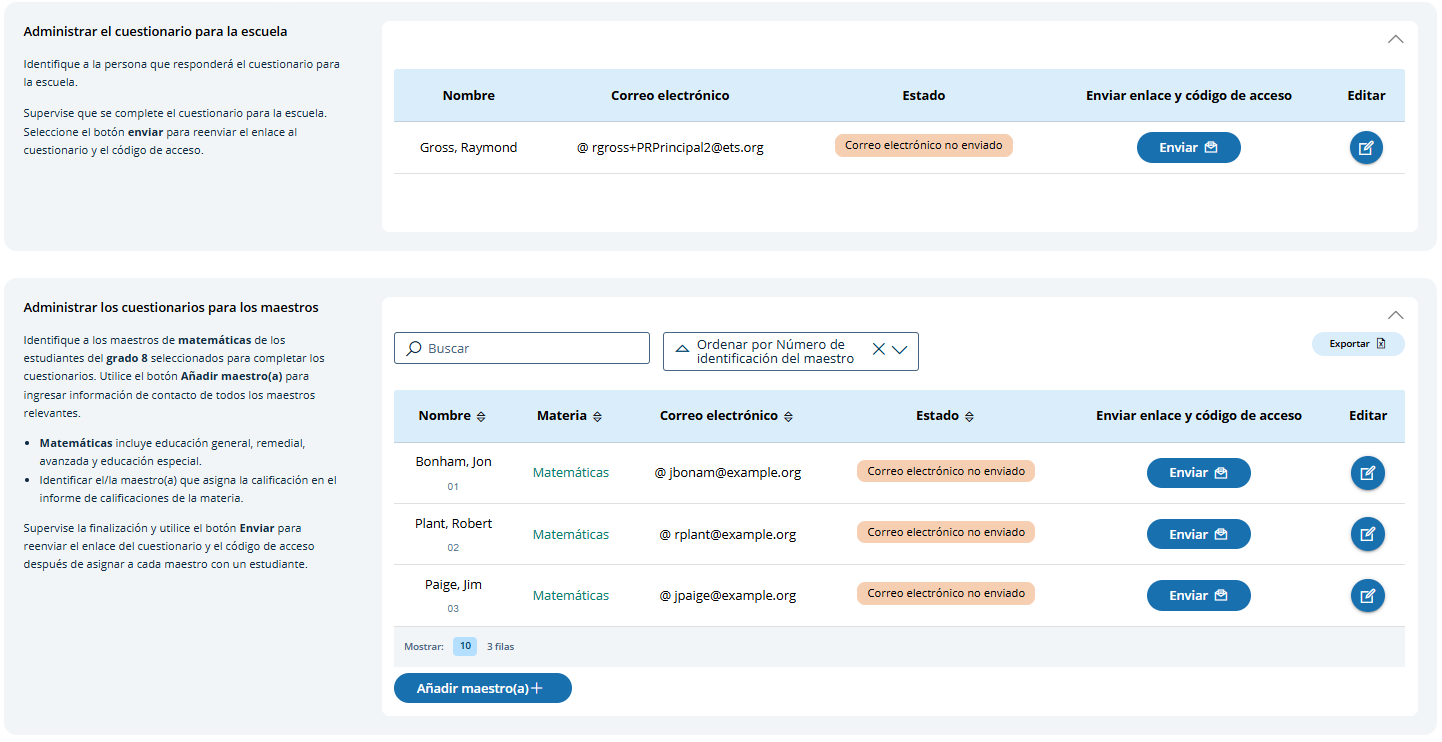The width and height of the screenshot is (1442, 742).
Task: Click Añadir maestro(a) button
Action: (482, 688)
